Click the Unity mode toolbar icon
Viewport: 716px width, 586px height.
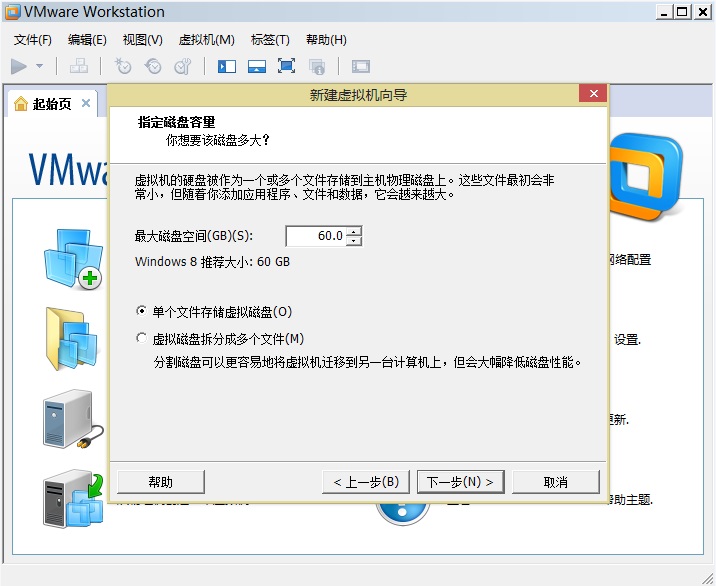[317, 67]
